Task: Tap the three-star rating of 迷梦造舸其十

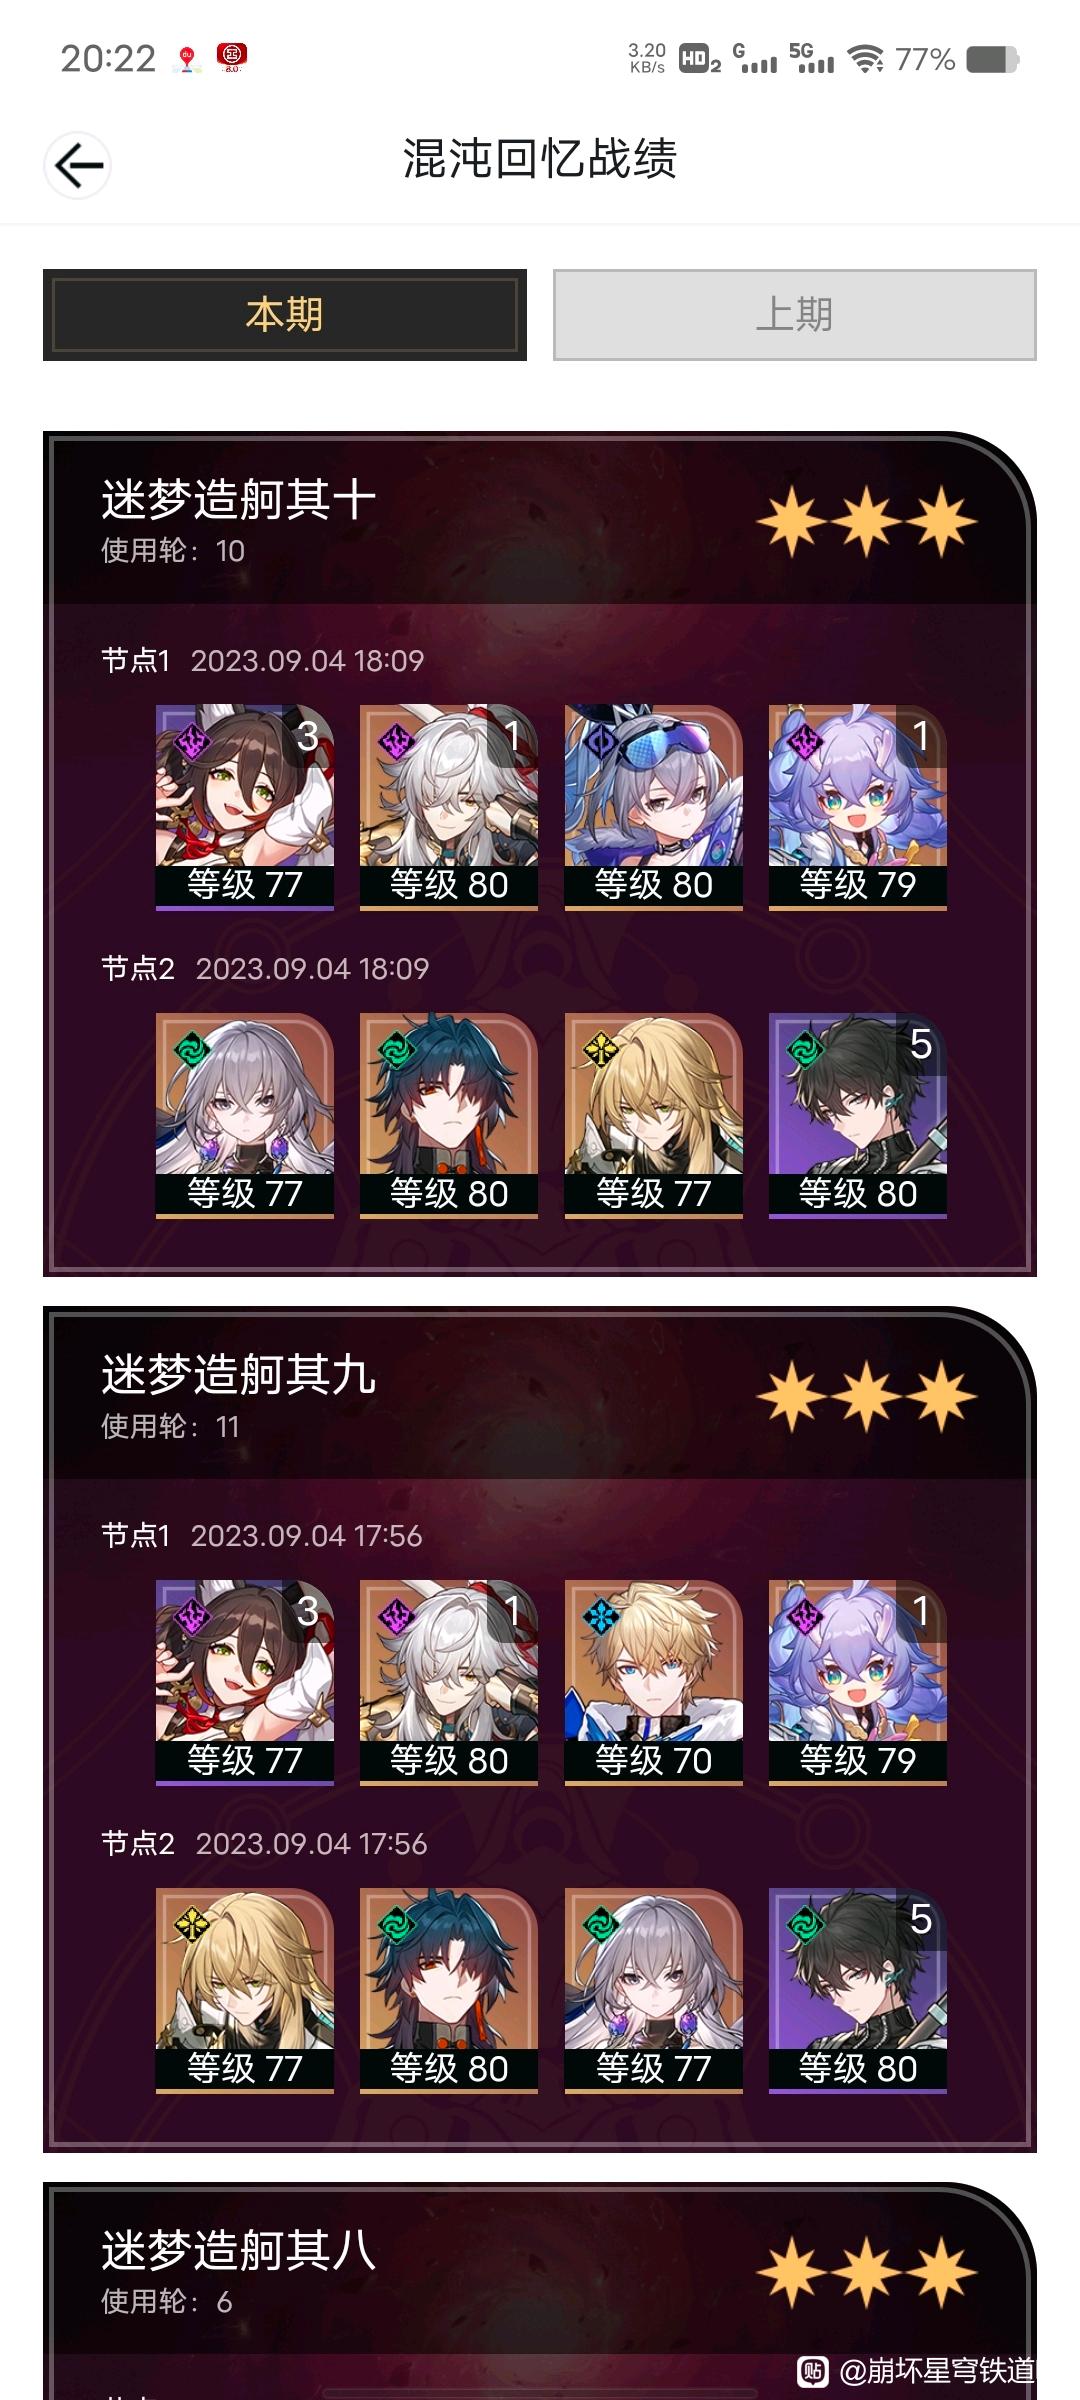Action: click(x=867, y=522)
